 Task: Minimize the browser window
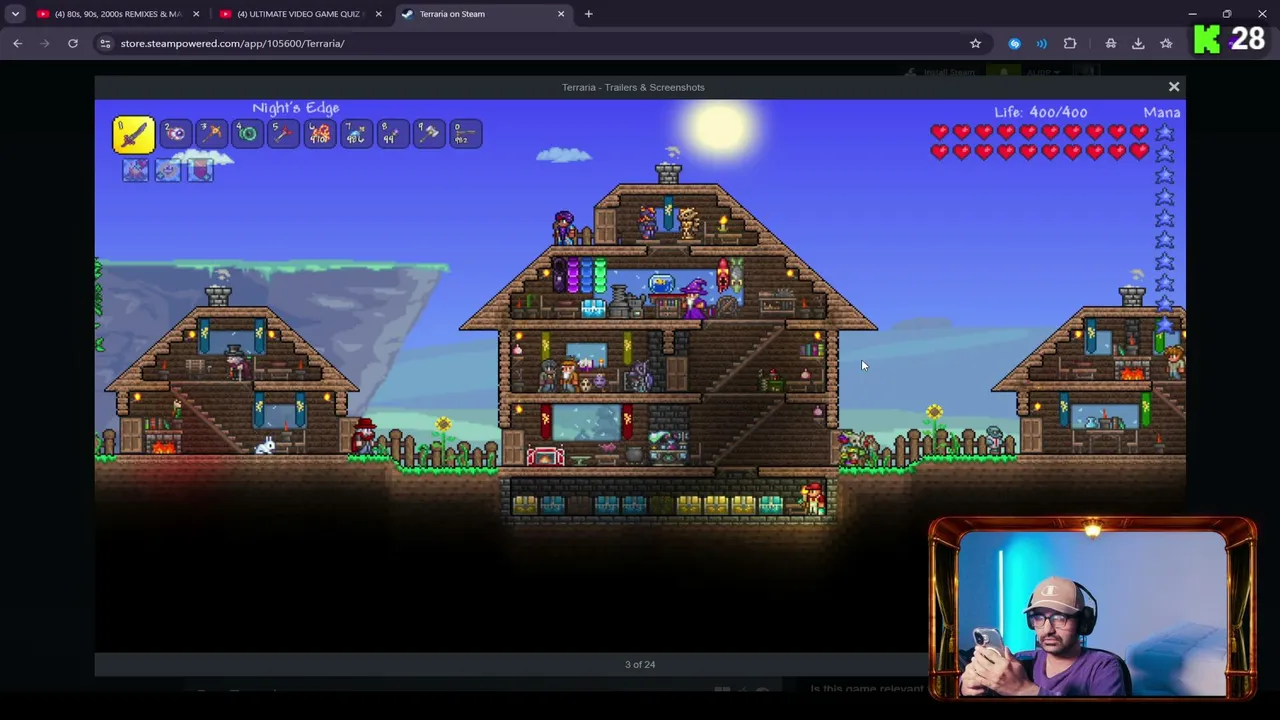click(1192, 14)
